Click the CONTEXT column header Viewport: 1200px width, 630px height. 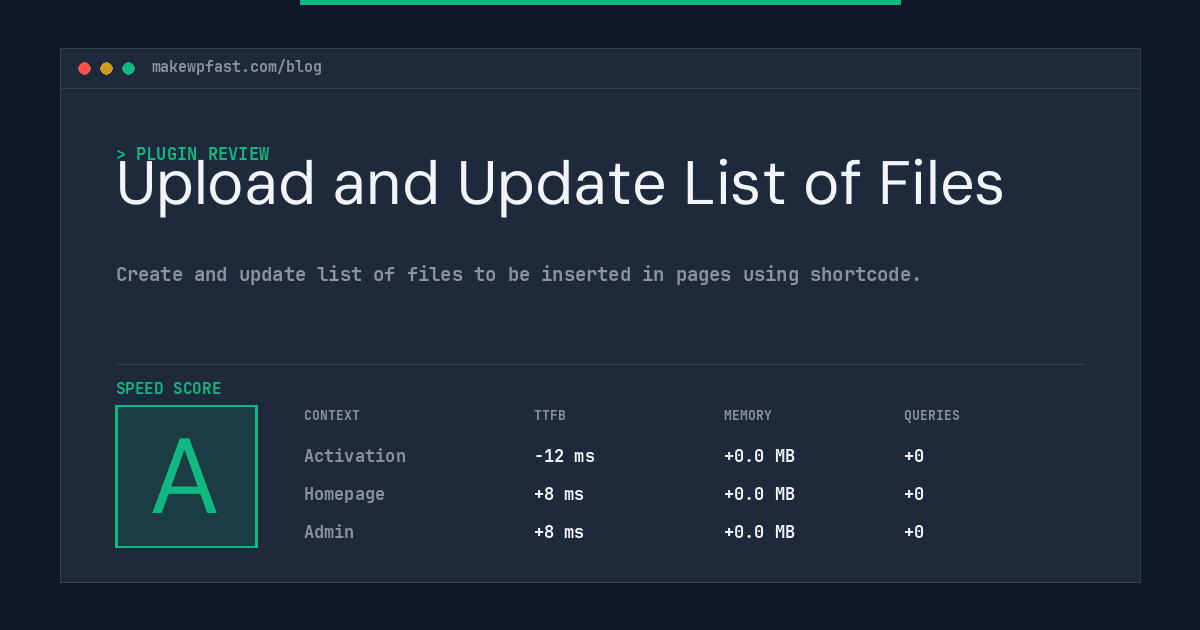pyautogui.click(x=332, y=416)
